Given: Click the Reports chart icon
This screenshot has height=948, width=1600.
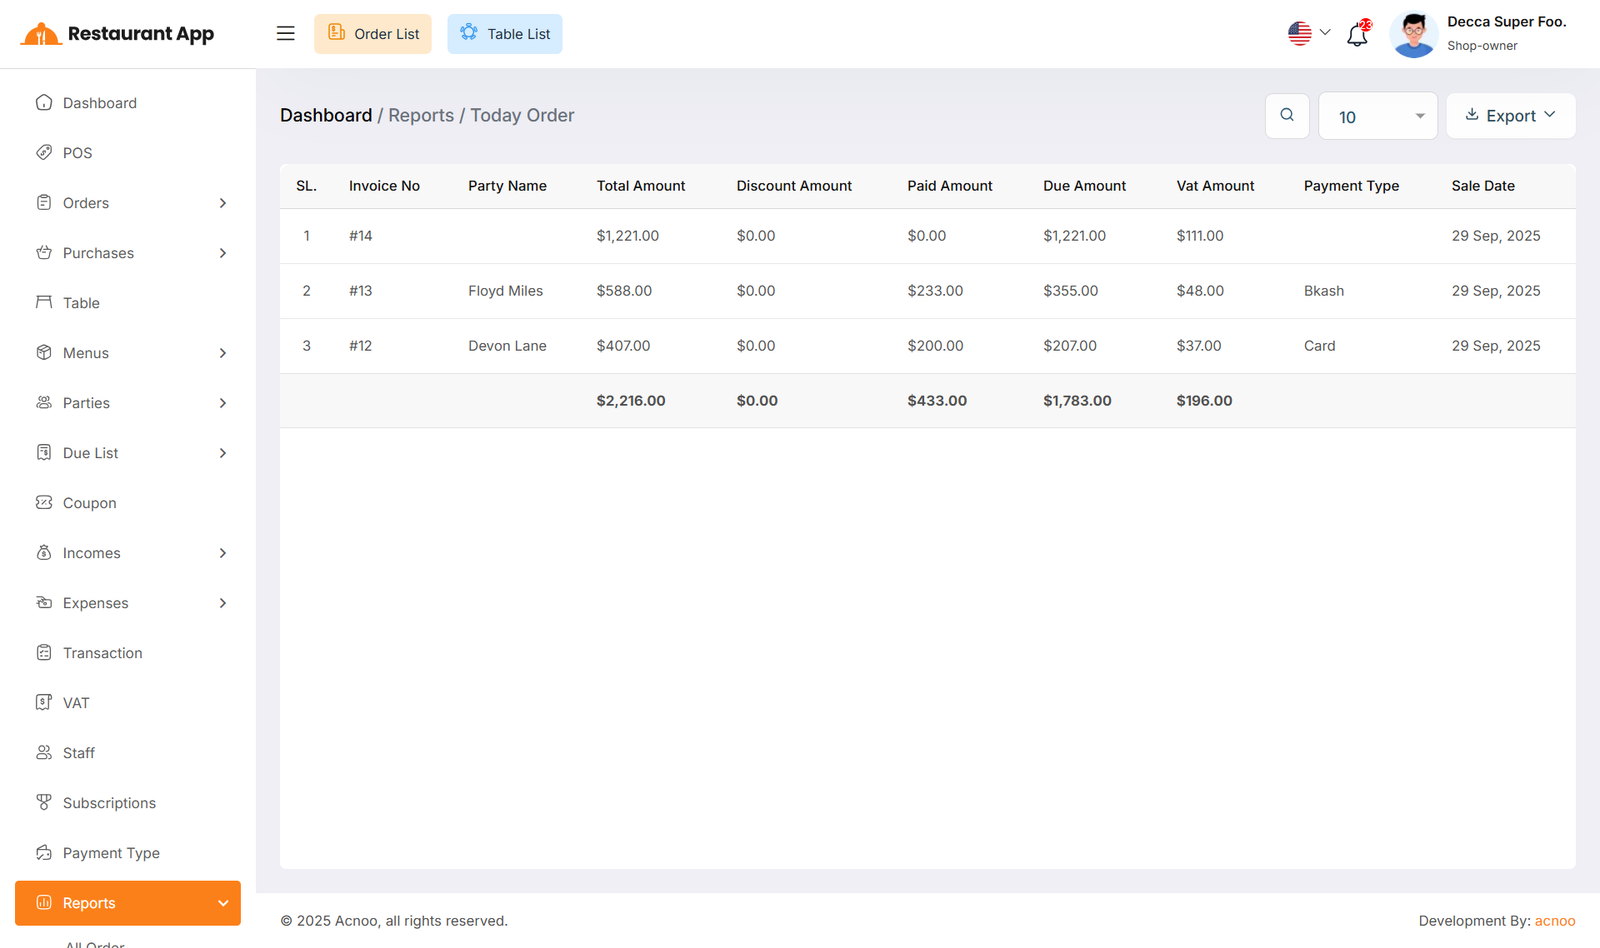Looking at the screenshot, I should 44,902.
